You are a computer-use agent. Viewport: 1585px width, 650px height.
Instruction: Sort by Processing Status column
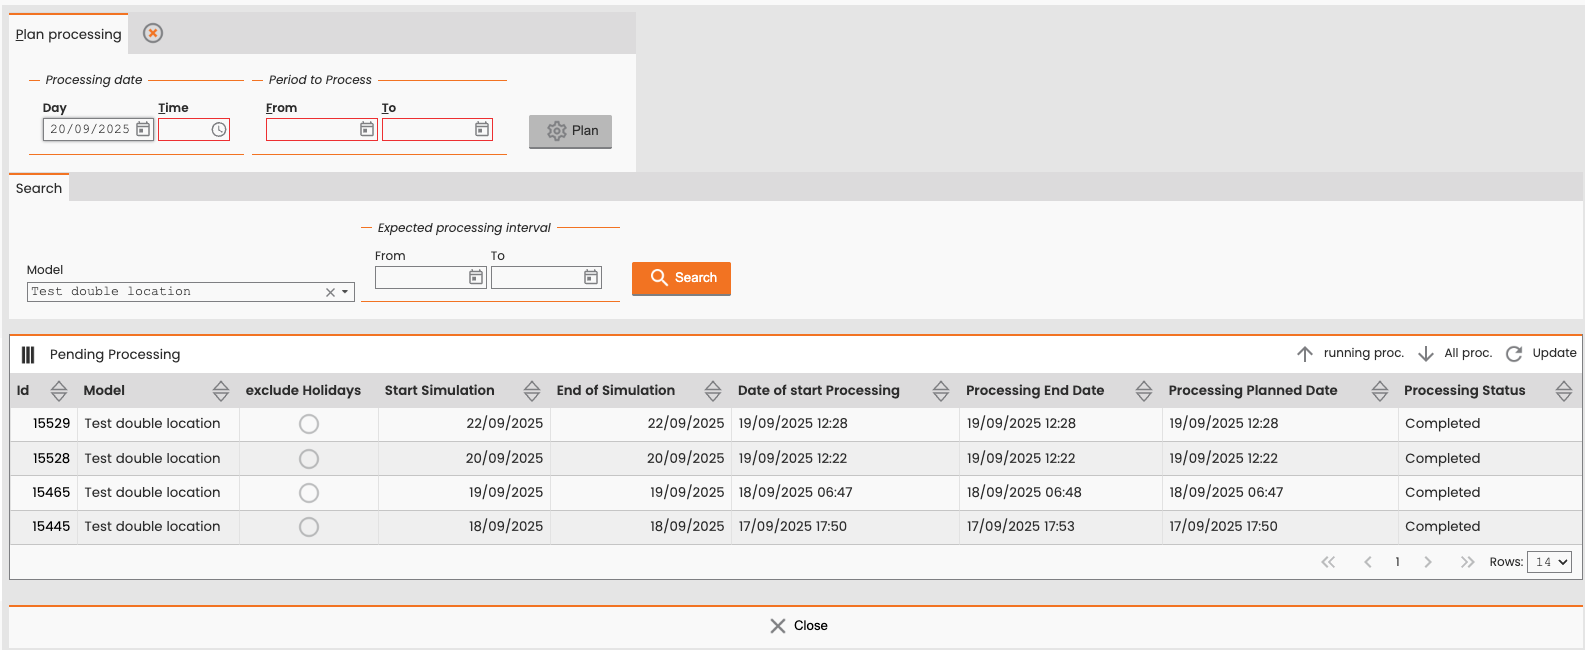click(1564, 391)
